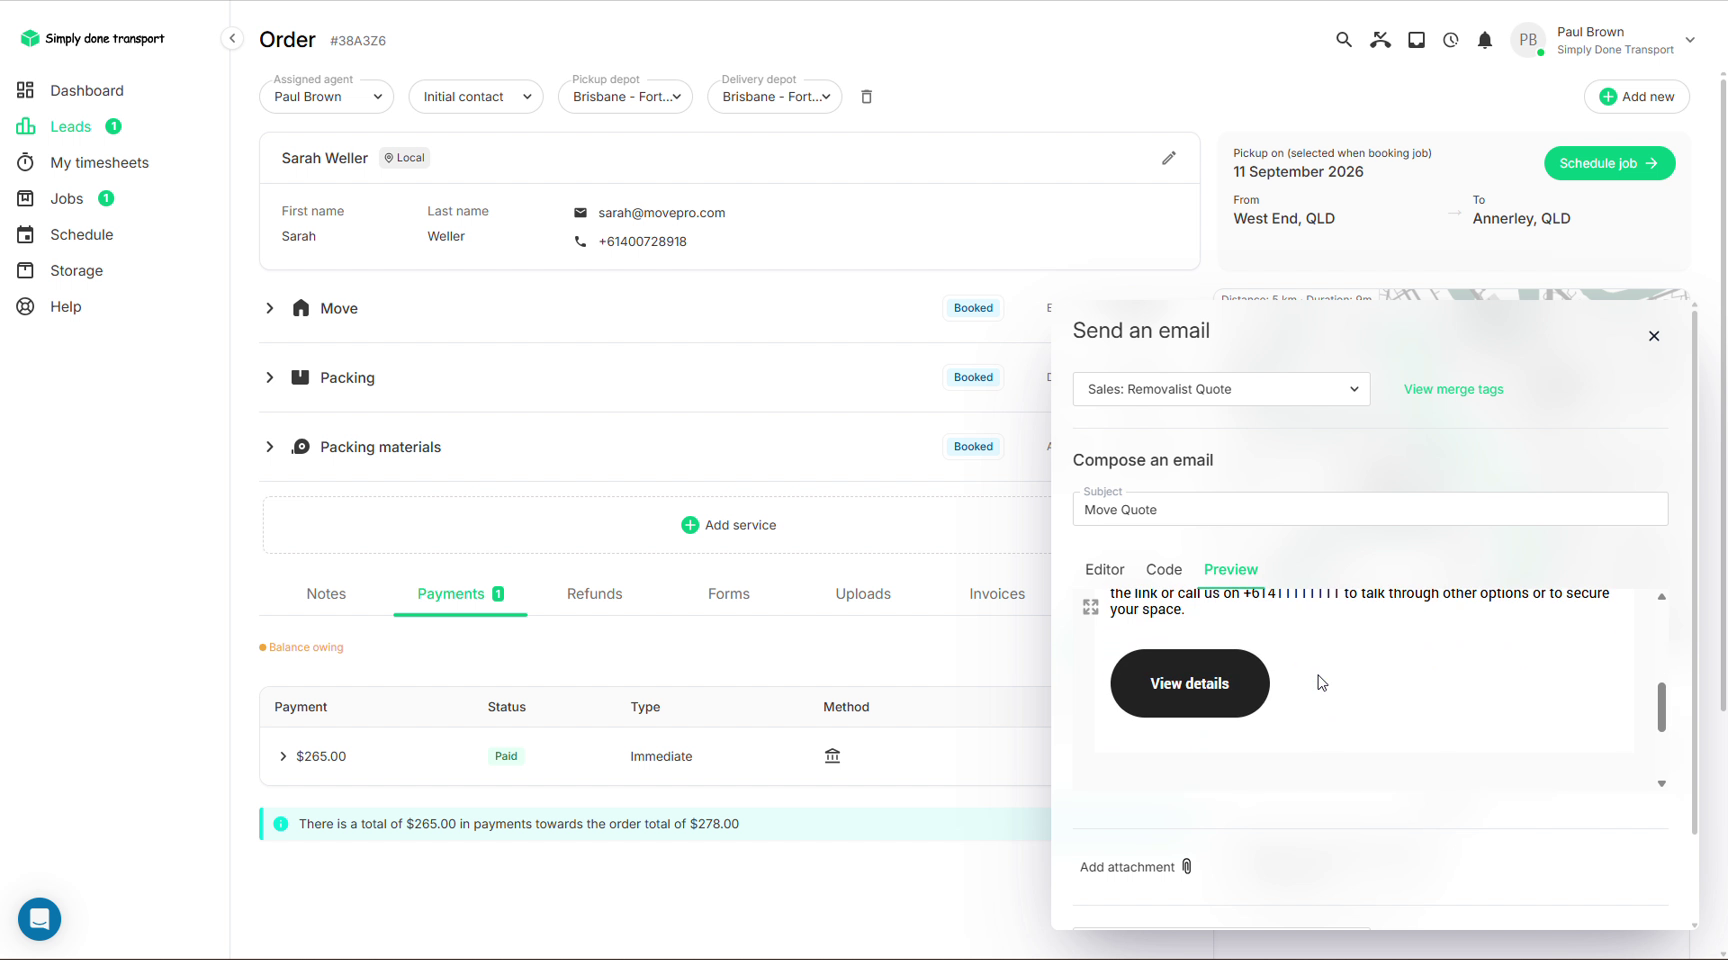This screenshot has height=960, width=1728.
Task: Expand the Move service row
Action: pyautogui.click(x=269, y=308)
